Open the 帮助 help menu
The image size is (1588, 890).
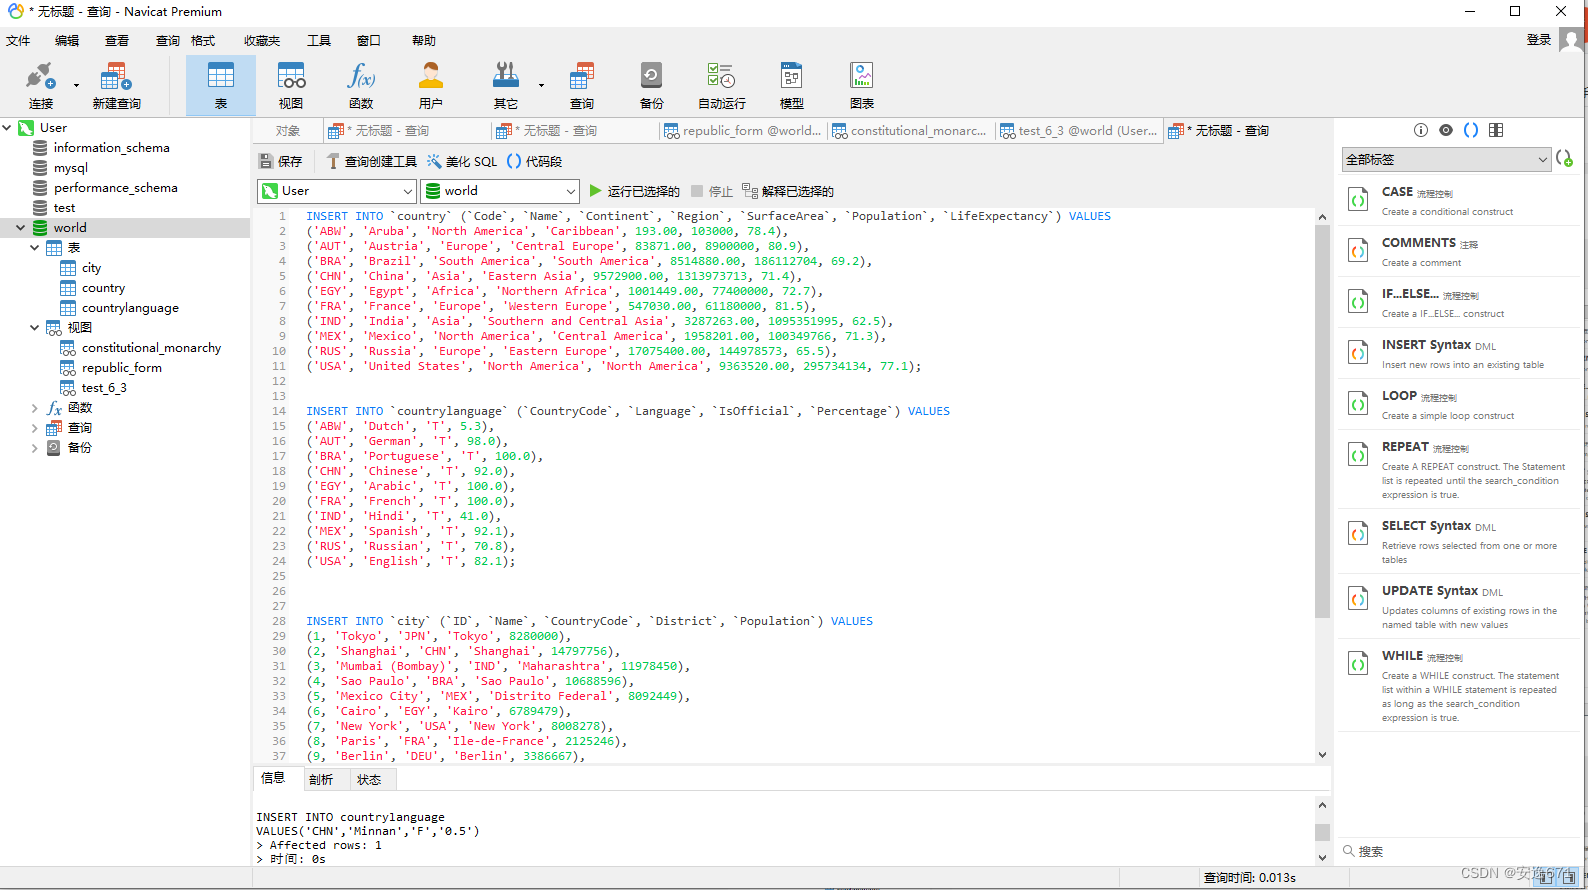click(x=424, y=41)
